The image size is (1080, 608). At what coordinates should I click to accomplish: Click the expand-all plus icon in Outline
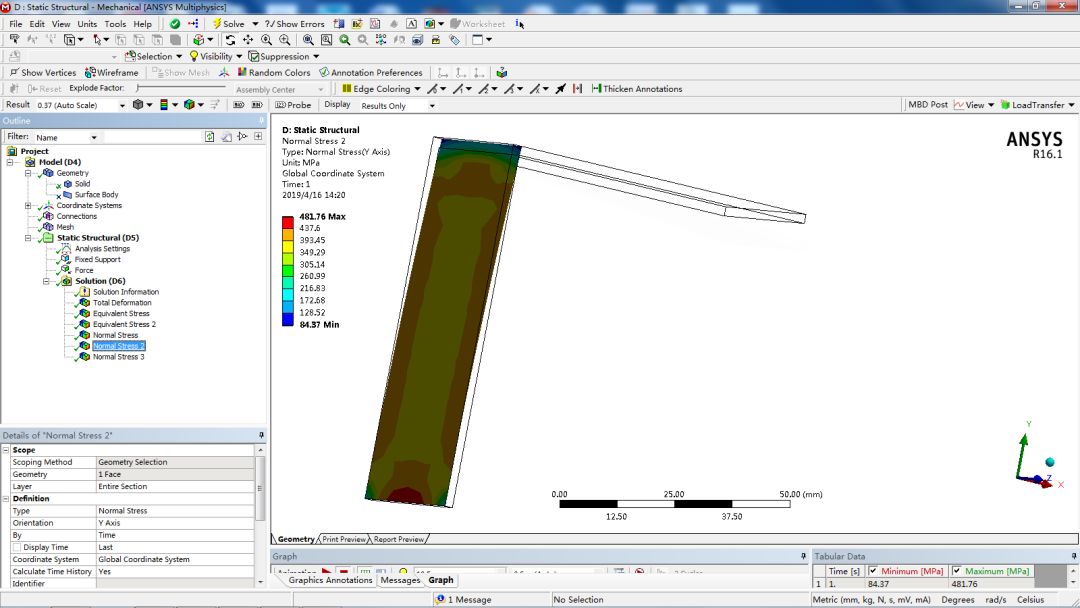pos(258,137)
